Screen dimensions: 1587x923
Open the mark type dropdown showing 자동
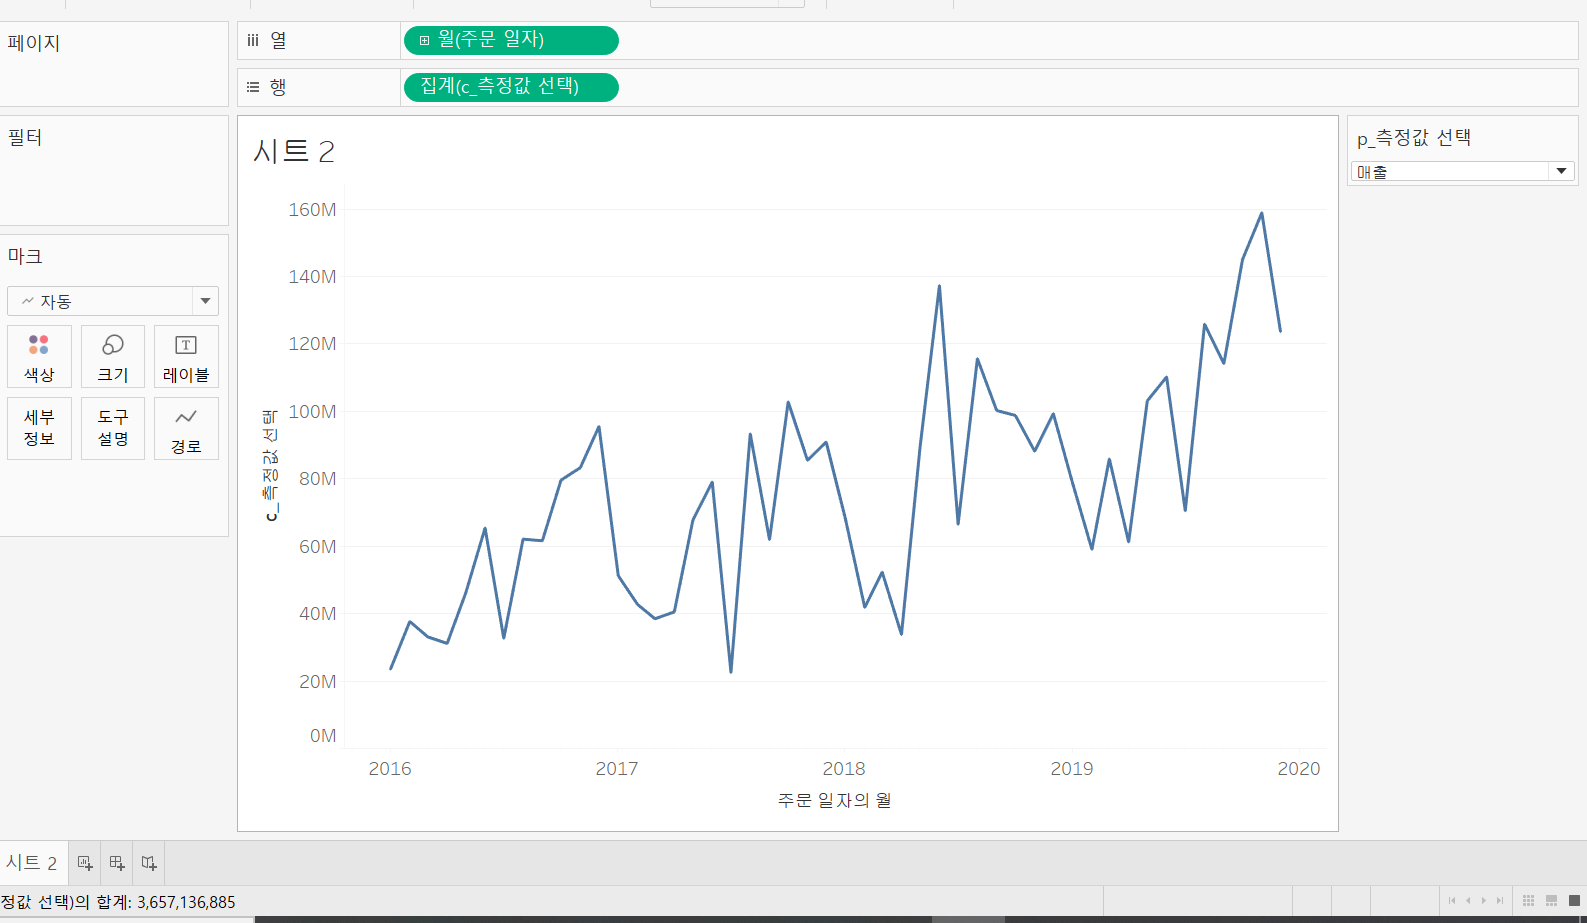coord(113,301)
